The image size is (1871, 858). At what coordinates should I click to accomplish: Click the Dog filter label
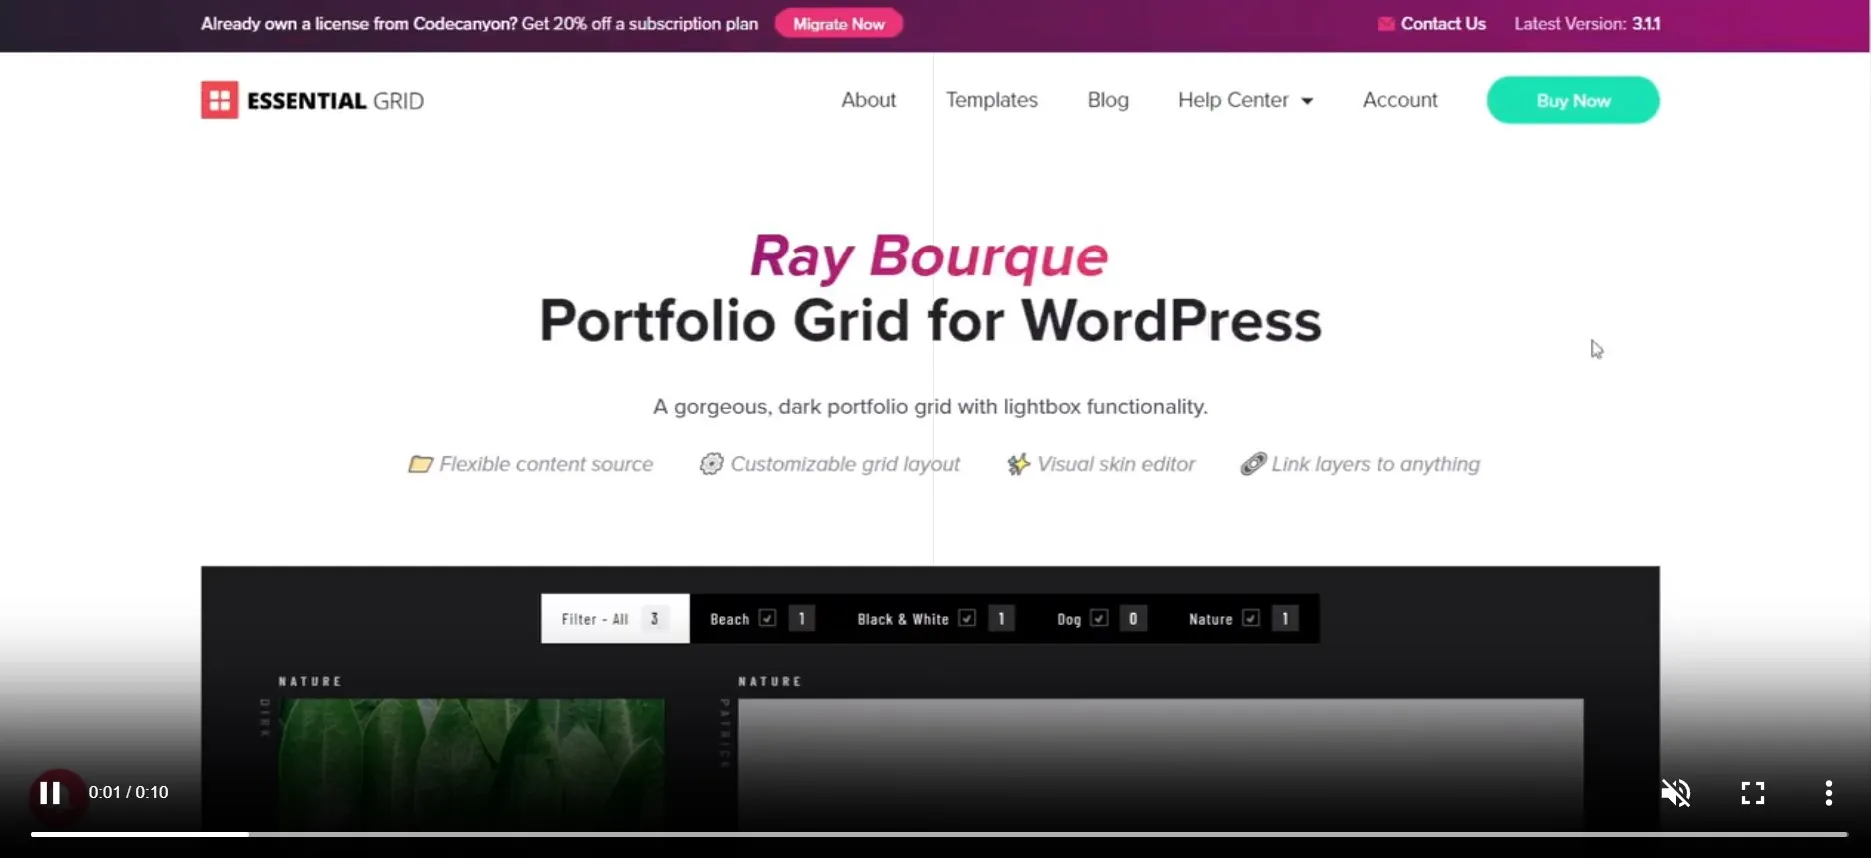1069,619
